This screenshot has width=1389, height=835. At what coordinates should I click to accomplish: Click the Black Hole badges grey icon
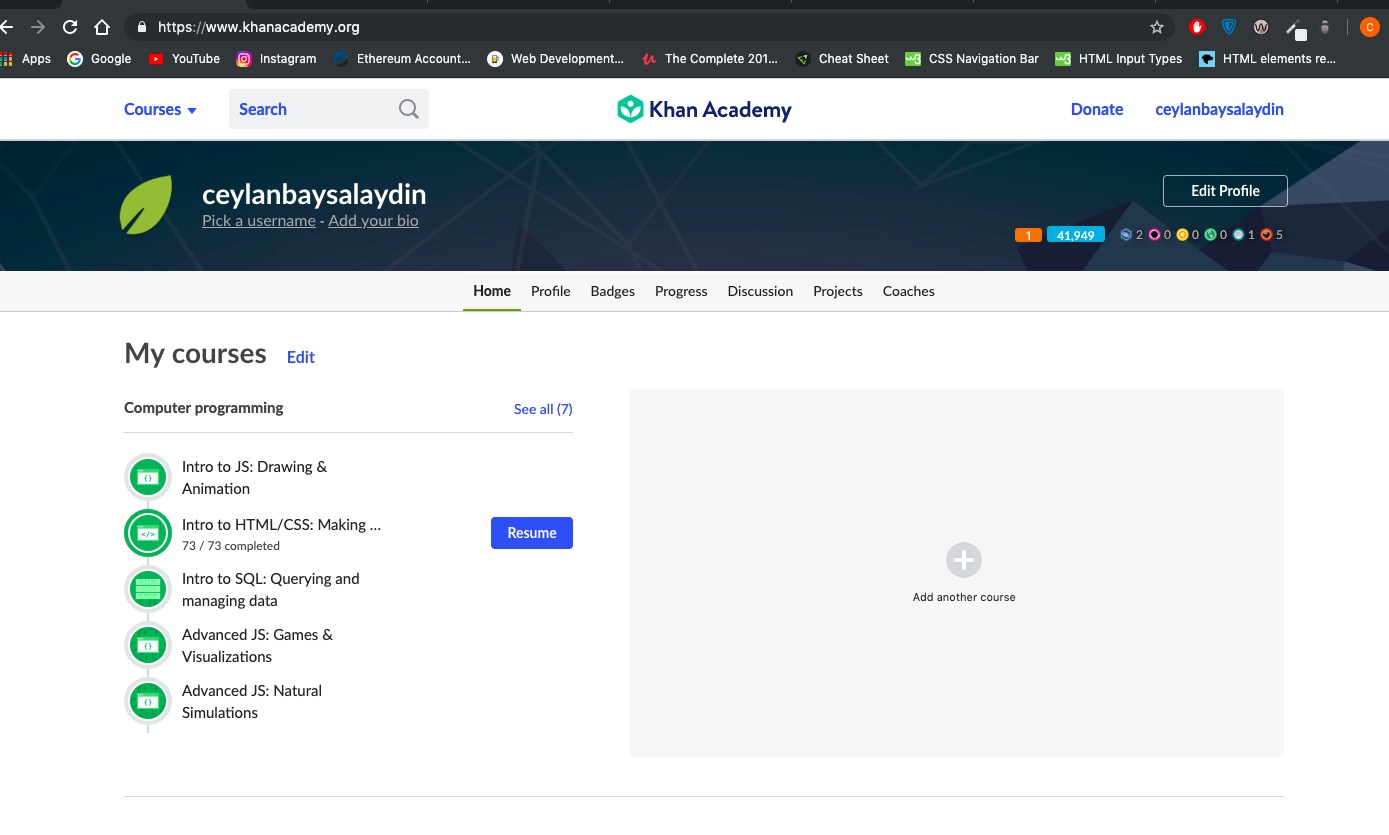click(x=1238, y=235)
